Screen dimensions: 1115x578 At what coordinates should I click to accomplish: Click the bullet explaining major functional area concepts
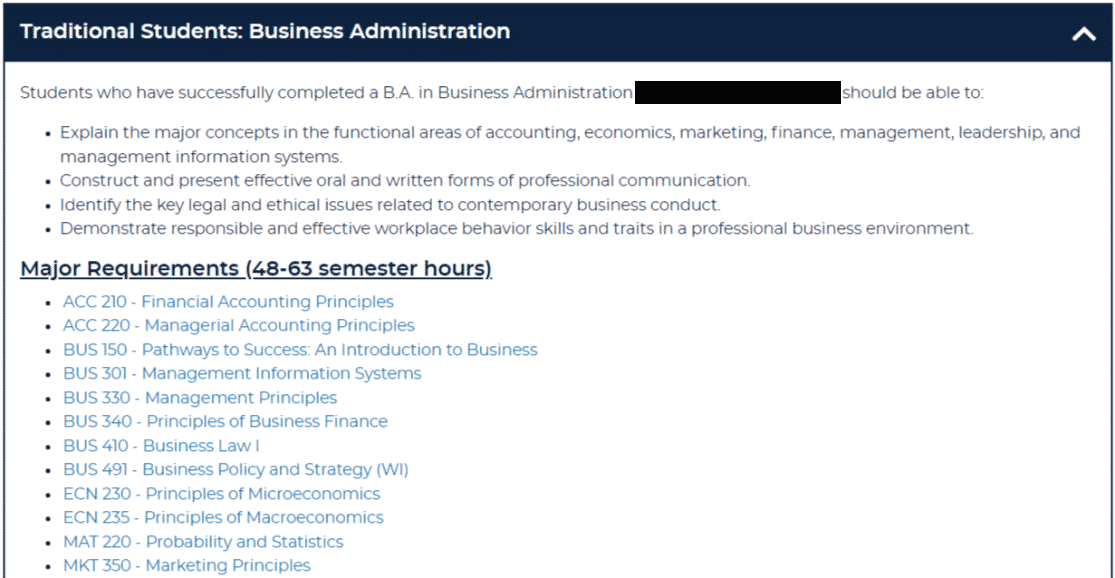(x=570, y=144)
